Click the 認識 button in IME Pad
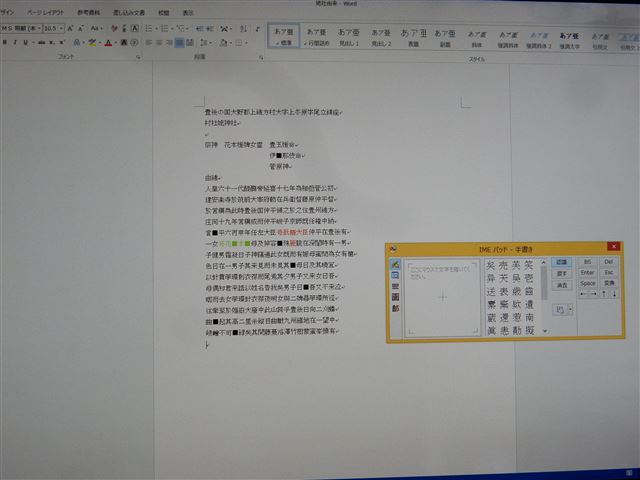This screenshot has width=640, height=480. pyautogui.click(x=562, y=262)
